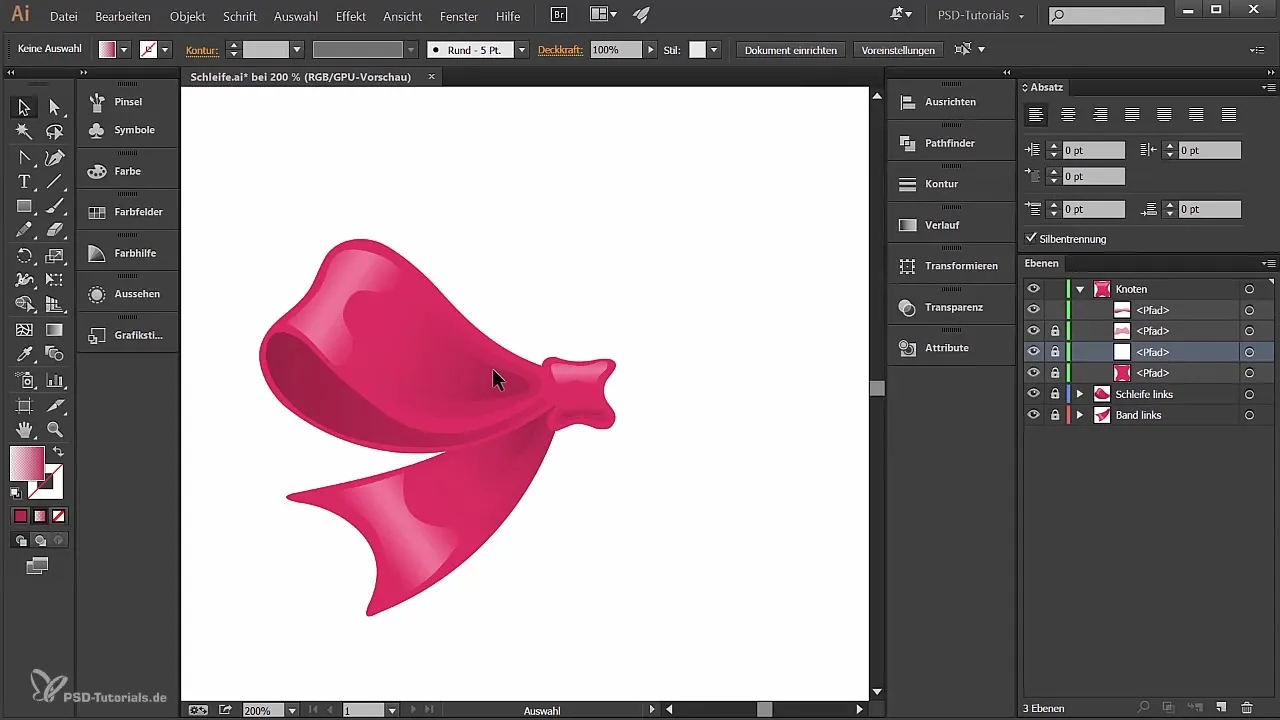
Task: Open the Objekt menu
Action: [x=187, y=16]
